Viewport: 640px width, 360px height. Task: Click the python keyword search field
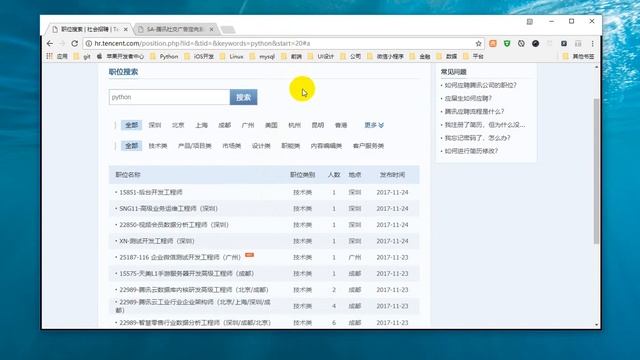click(169, 97)
